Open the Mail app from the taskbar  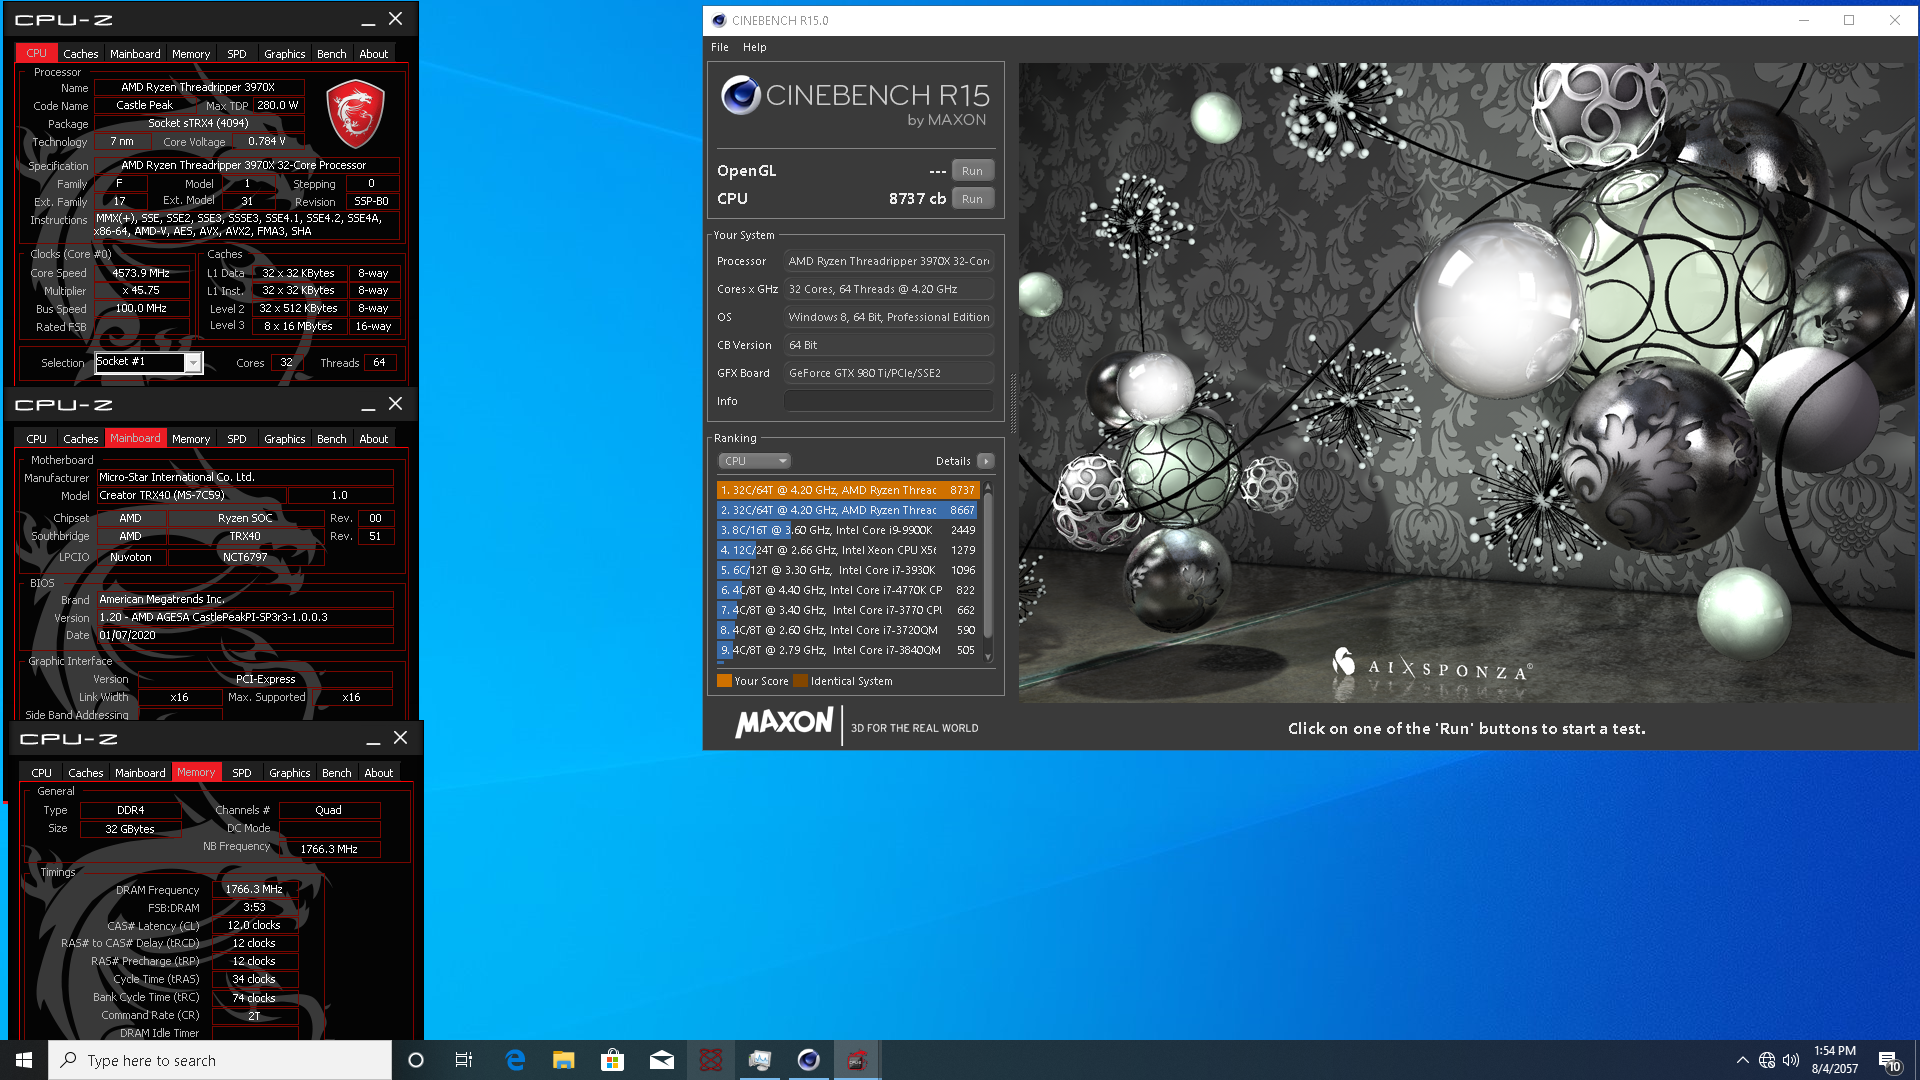tap(662, 1060)
